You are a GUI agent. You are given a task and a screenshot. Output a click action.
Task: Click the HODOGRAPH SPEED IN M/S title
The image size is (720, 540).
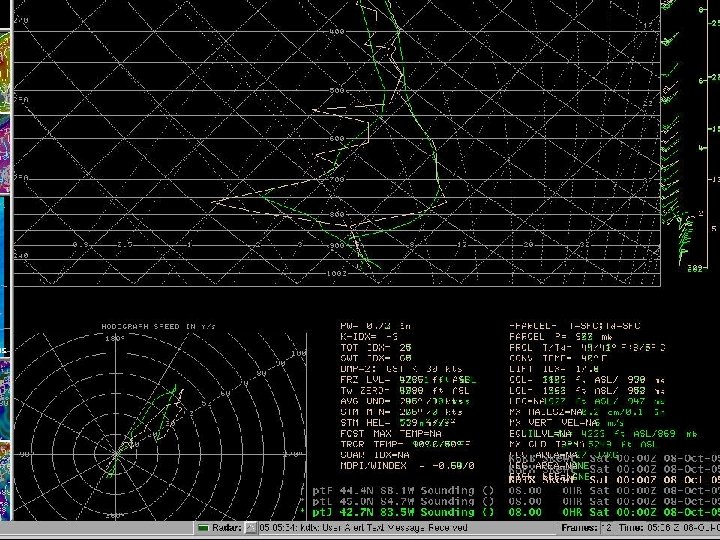click(158, 326)
